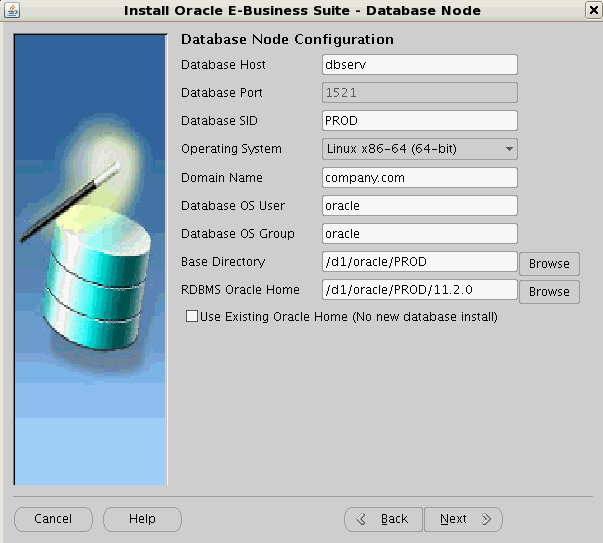Click the Database SID label
This screenshot has width=603, height=543.
[x=219, y=121]
